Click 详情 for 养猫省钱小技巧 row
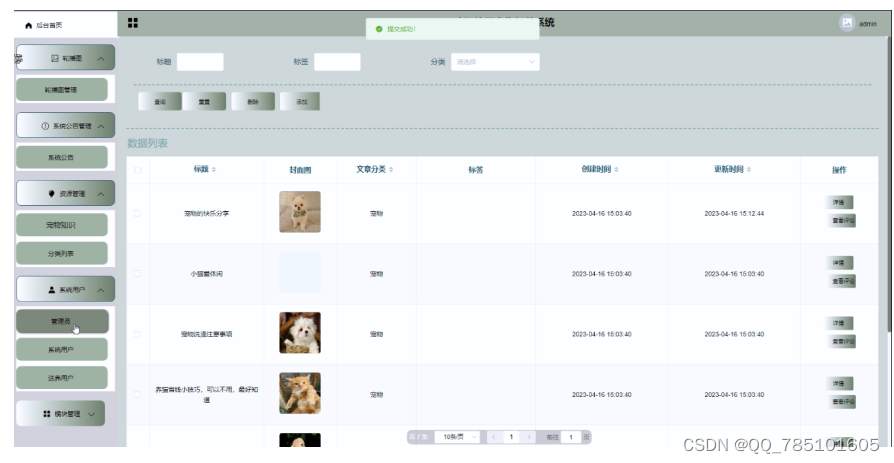The width and height of the screenshot is (894, 463). point(839,384)
